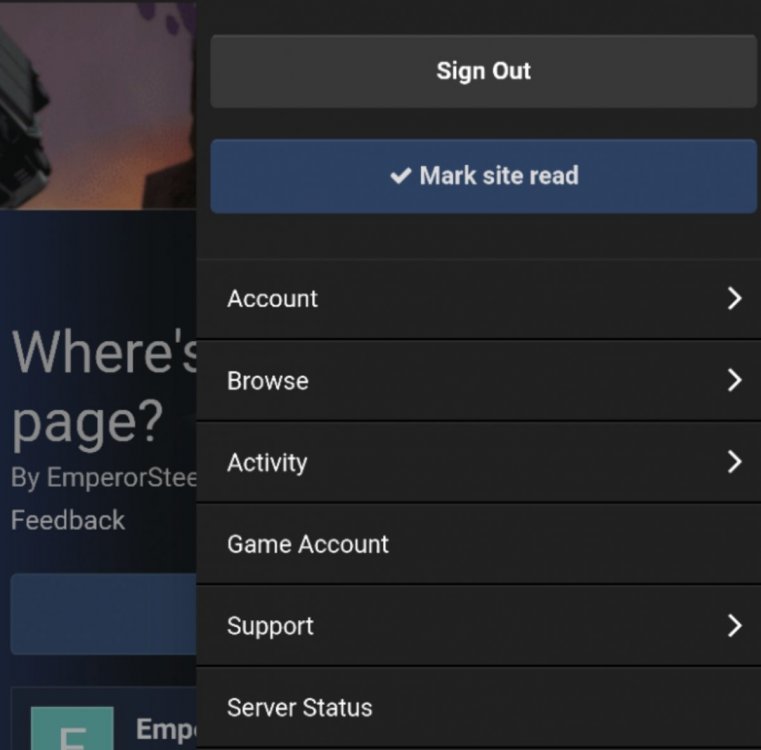Click the teal E avatar thumbnail
The image size is (761, 750).
[72, 728]
